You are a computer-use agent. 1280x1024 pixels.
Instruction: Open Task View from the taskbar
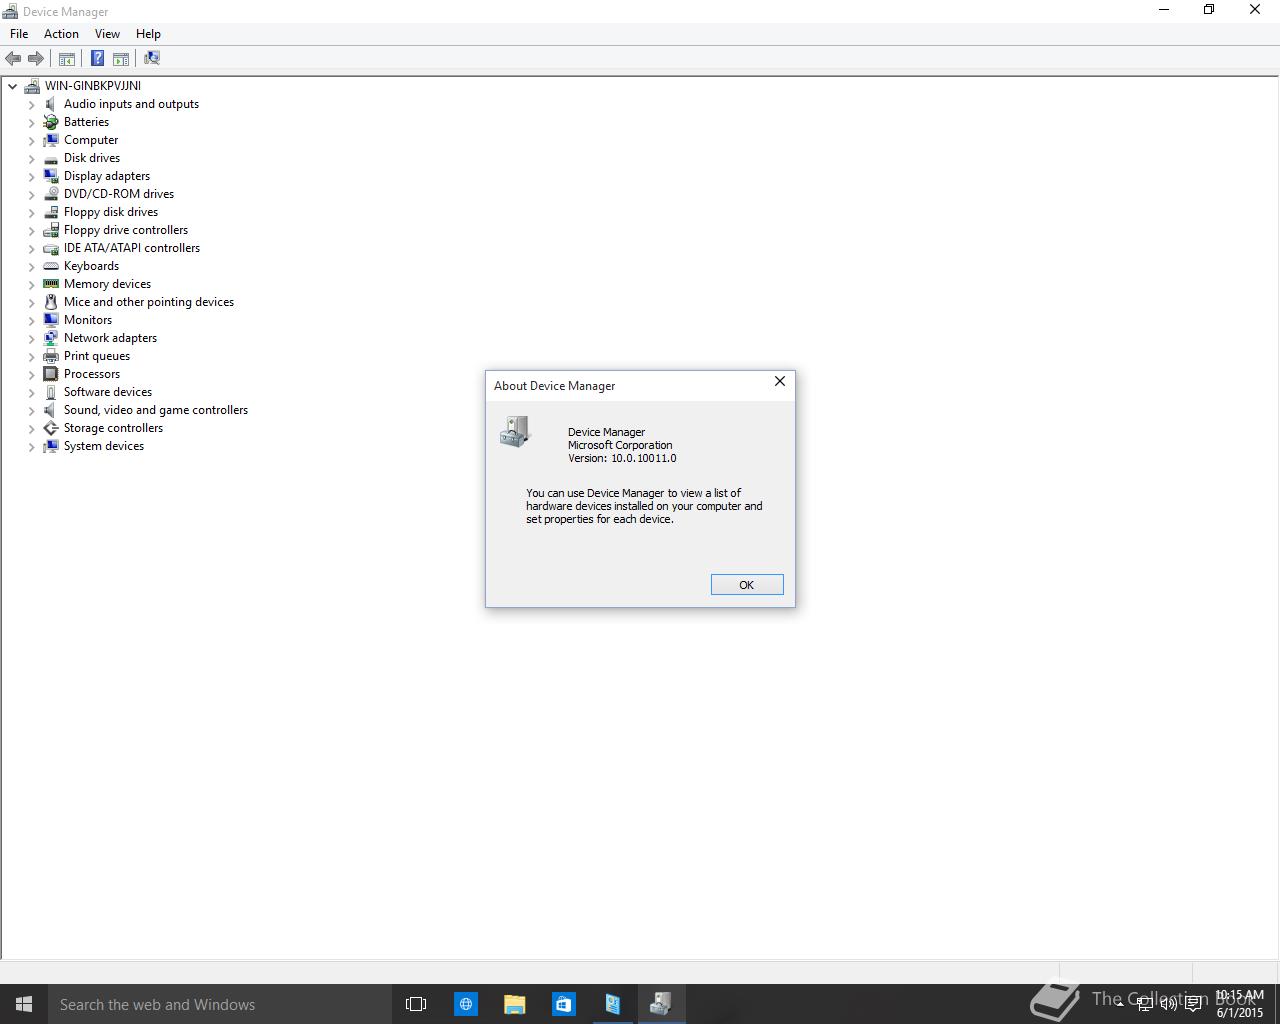pyautogui.click(x=416, y=1004)
